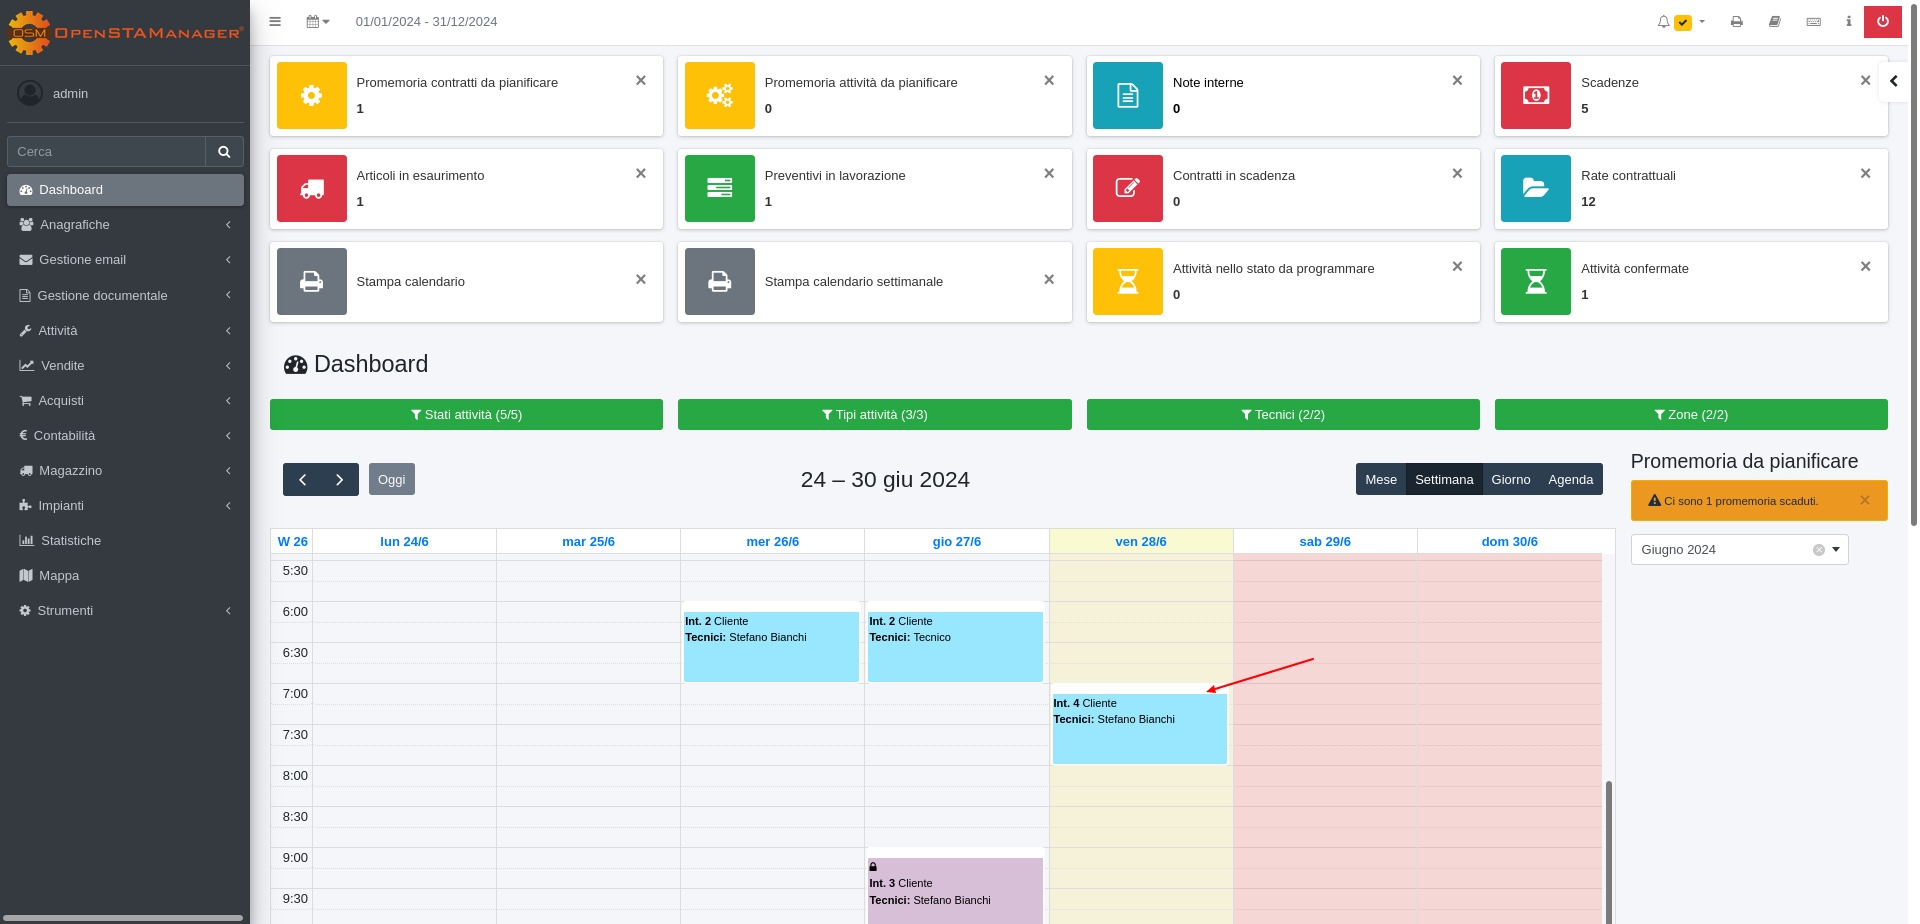
Task: Open the calendar date range dropdown
Action: click(x=317, y=21)
